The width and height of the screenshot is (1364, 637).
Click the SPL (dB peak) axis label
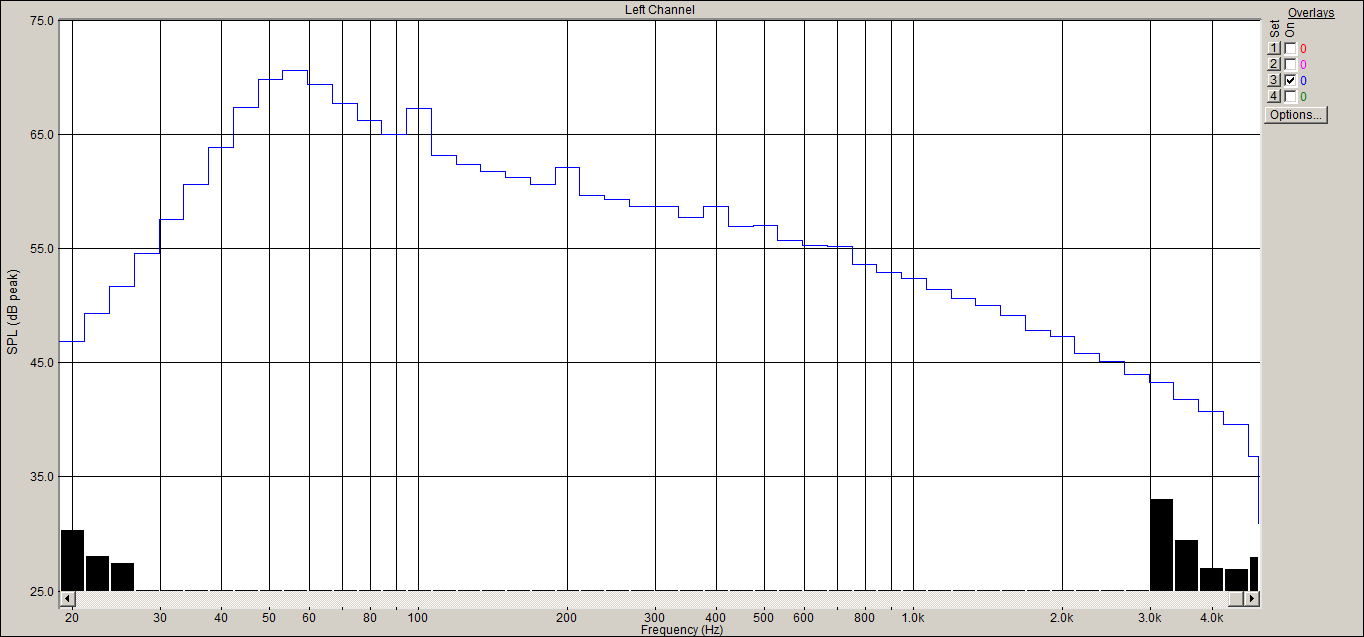[x=13, y=311]
